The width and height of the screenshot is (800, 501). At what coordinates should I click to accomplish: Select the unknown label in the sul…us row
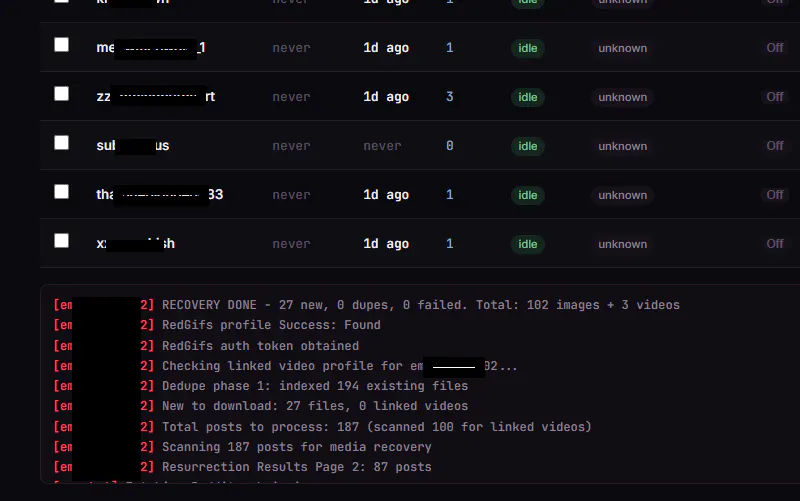(x=622, y=146)
